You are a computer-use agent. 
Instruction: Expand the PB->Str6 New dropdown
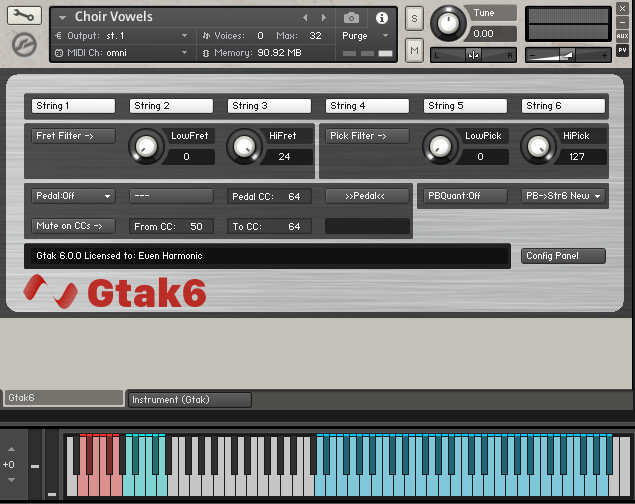(x=564, y=196)
